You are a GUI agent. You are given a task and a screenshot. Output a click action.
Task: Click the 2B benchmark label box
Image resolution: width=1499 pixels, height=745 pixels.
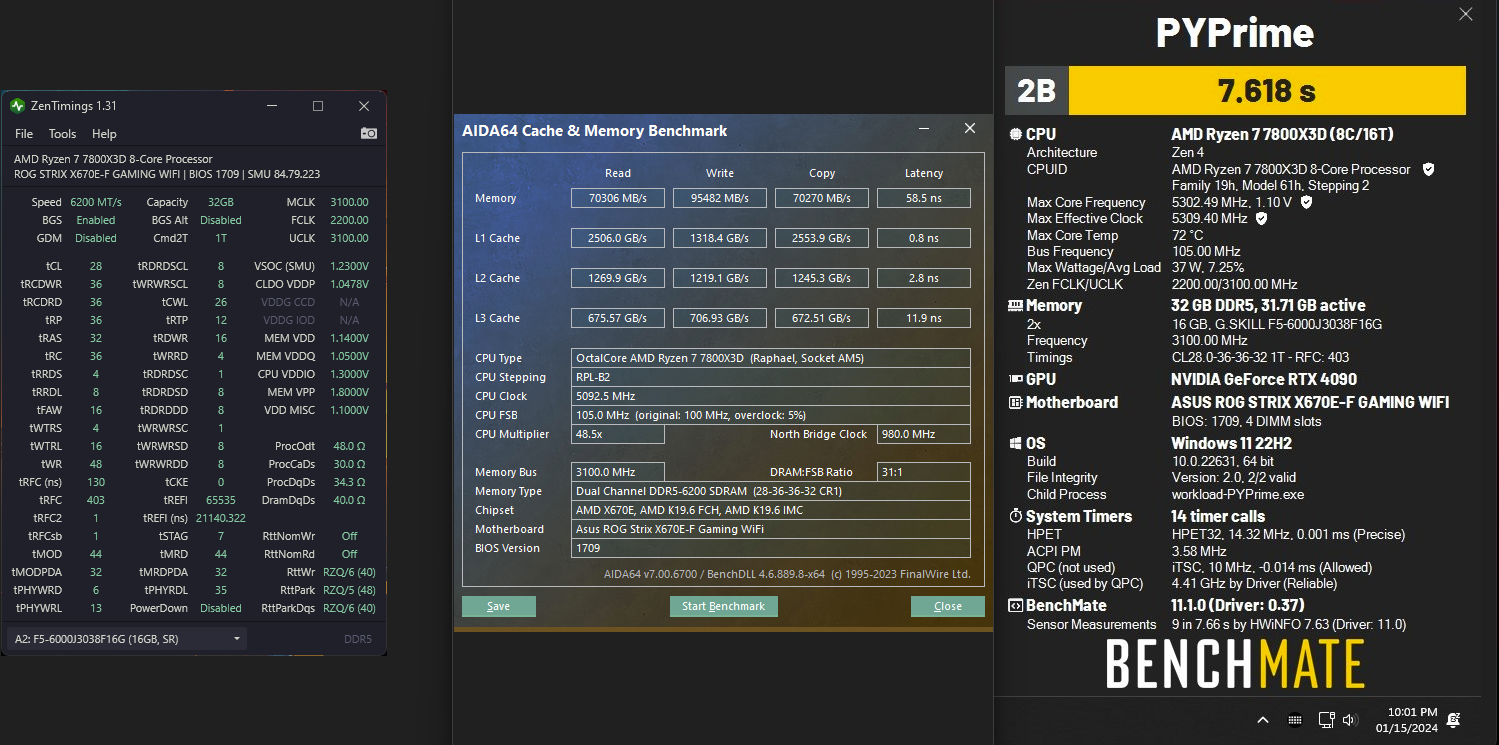(x=1037, y=91)
